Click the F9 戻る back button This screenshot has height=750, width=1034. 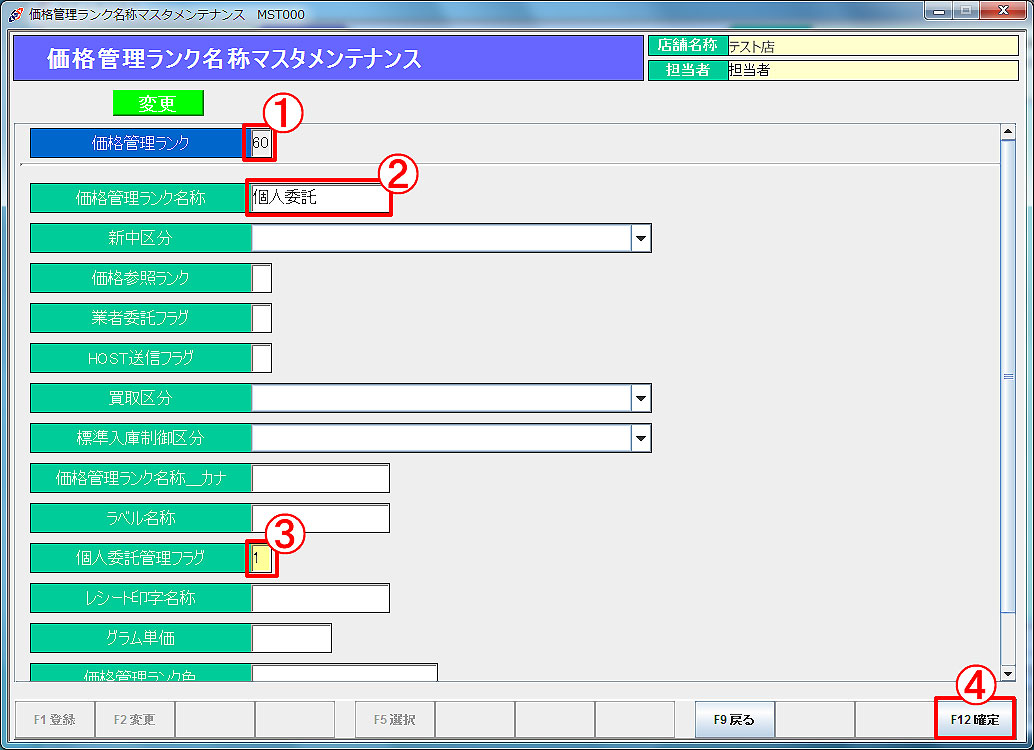[734, 719]
